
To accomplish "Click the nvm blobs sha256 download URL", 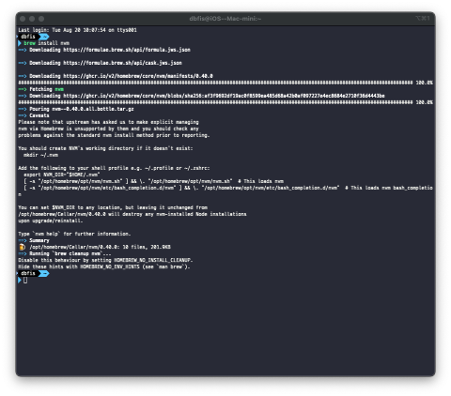I will click(224, 96).
